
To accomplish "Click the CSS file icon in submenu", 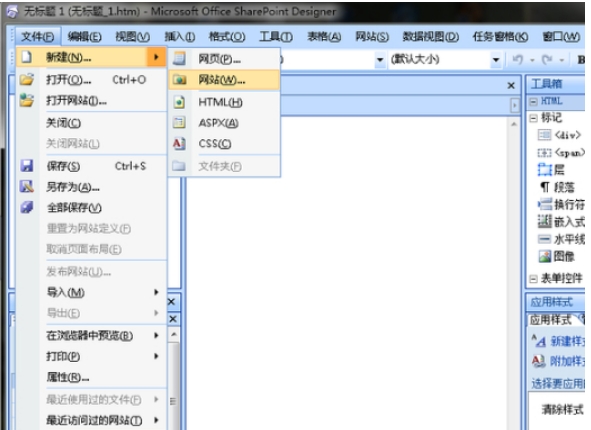I will pos(179,144).
